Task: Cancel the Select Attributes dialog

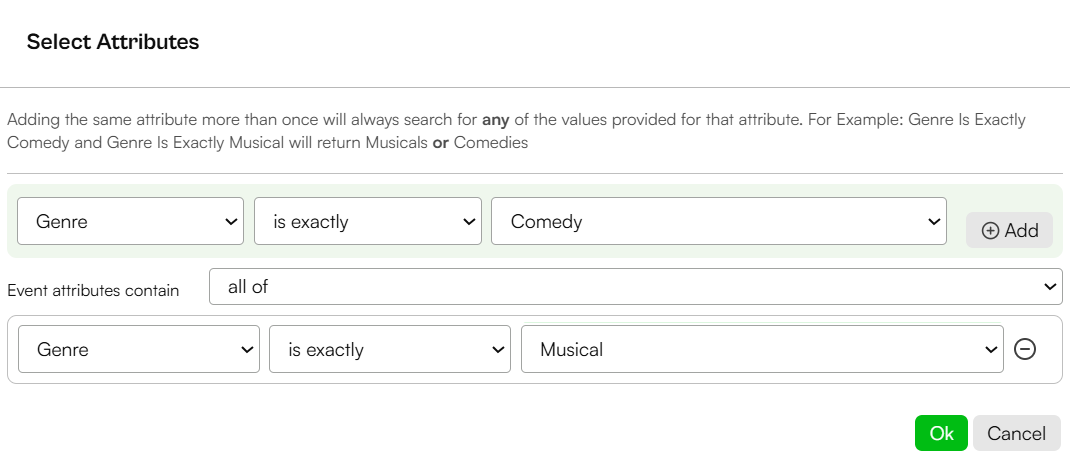Action: click(x=1016, y=433)
